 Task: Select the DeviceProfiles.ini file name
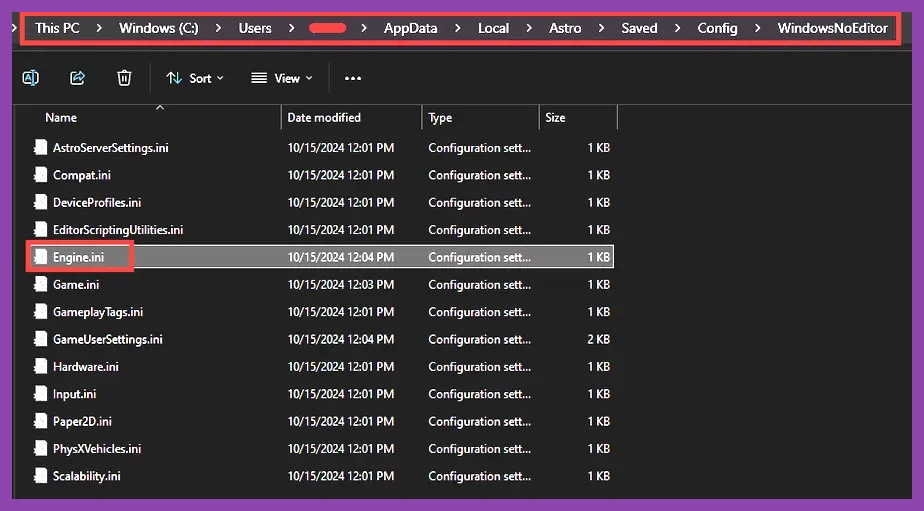click(97, 202)
